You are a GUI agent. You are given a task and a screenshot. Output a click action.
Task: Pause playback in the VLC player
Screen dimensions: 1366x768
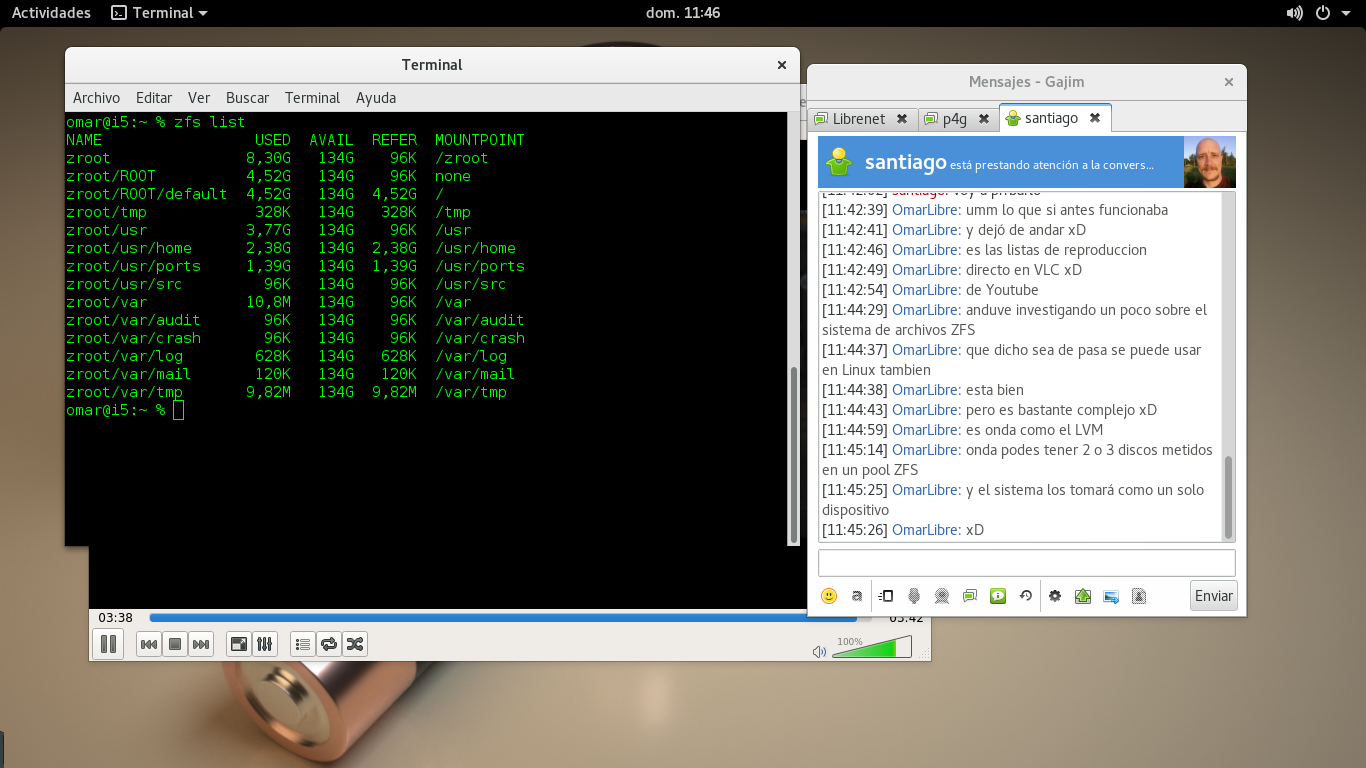[x=109, y=644]
